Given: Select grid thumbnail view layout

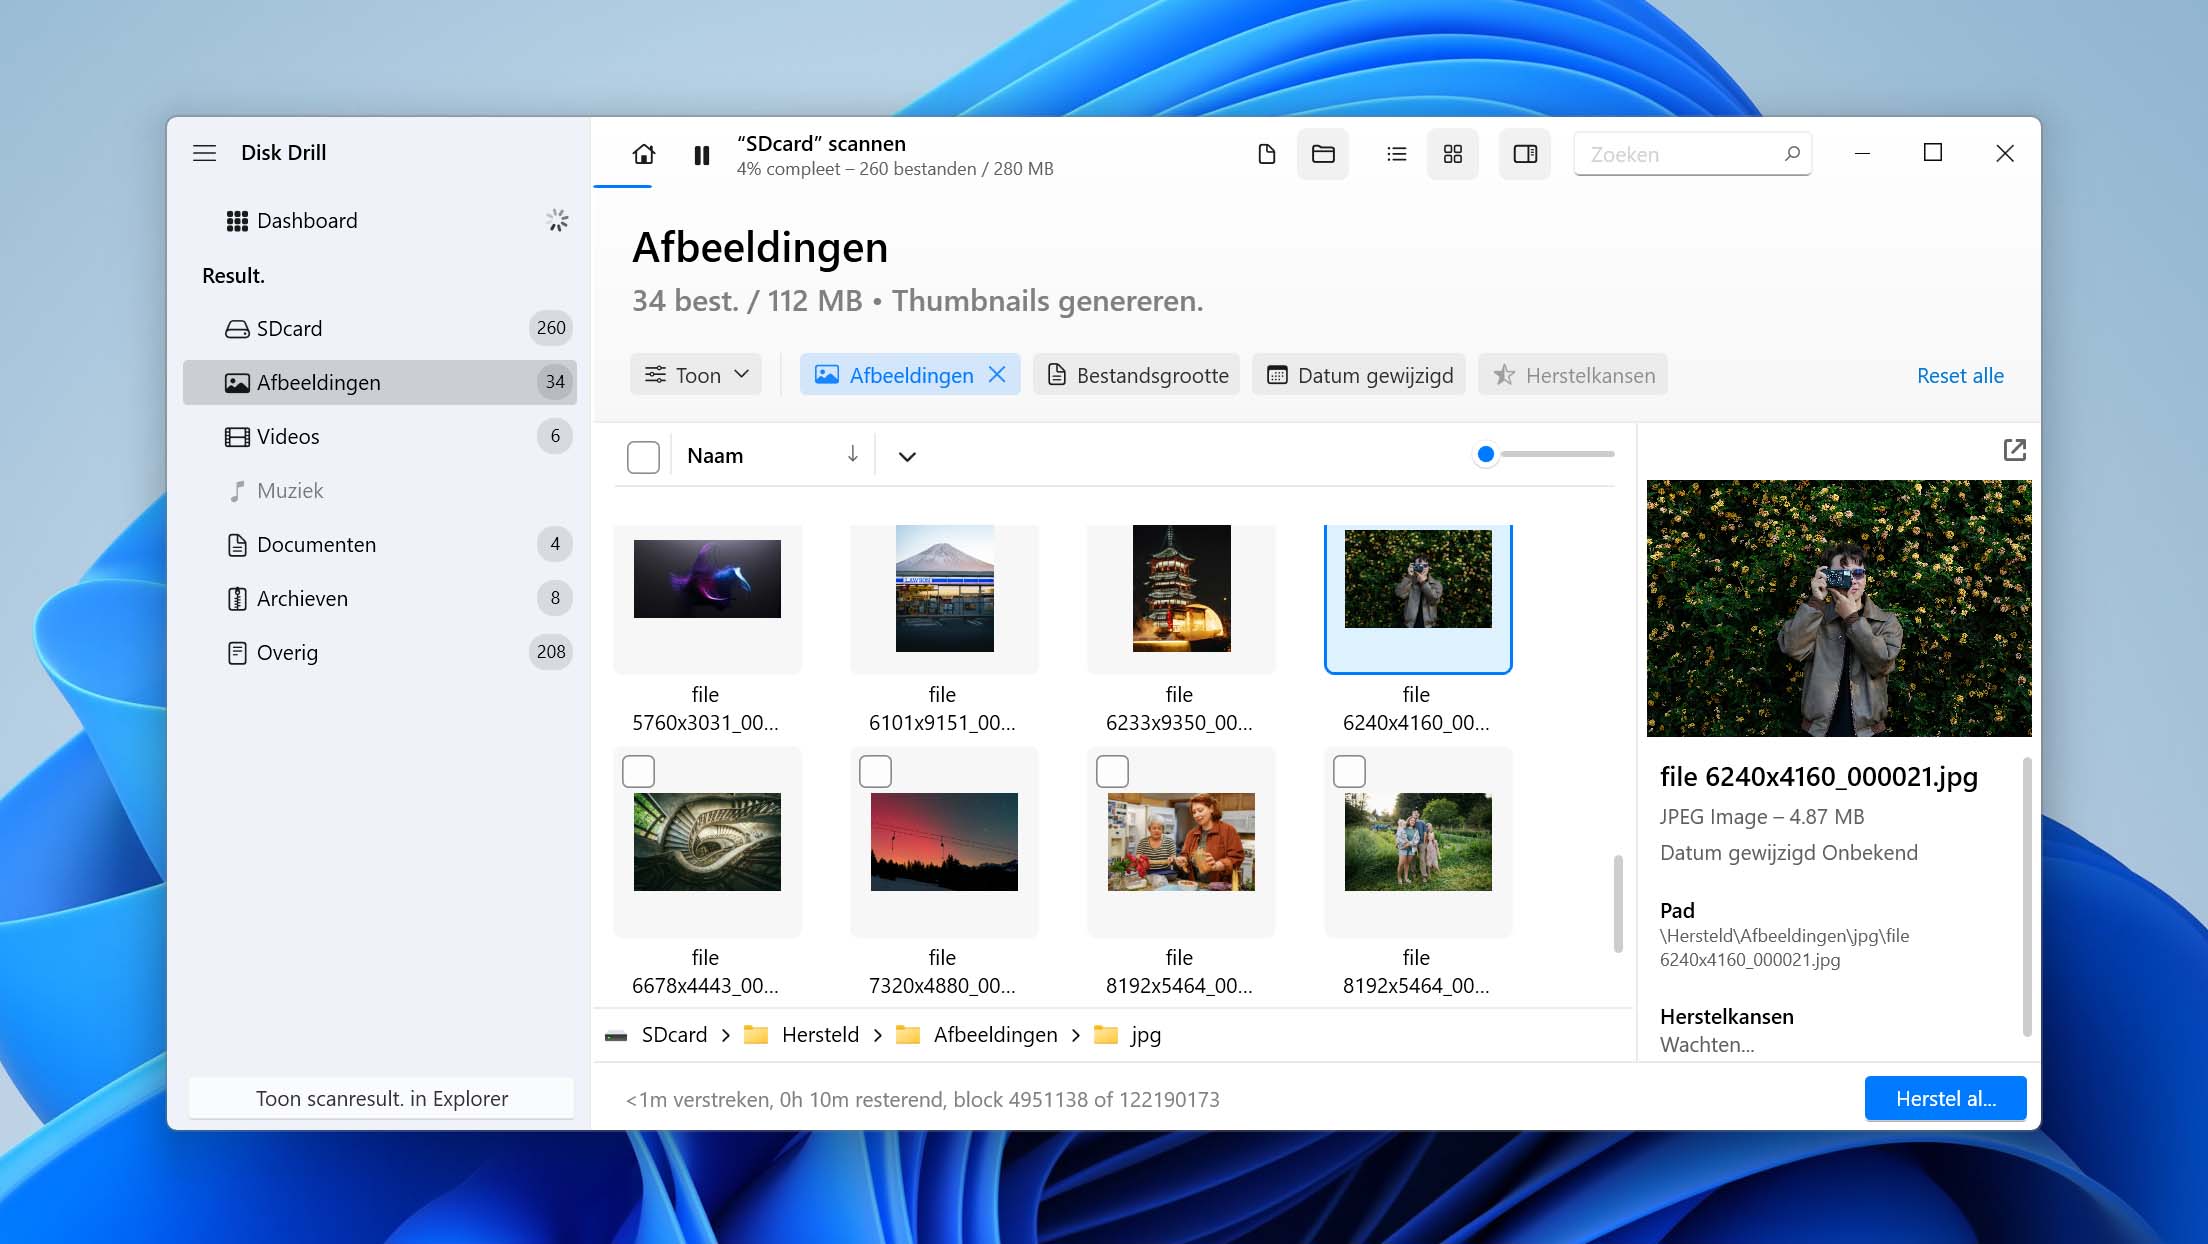Looking at the screenshot, I should click(1453, 154).
